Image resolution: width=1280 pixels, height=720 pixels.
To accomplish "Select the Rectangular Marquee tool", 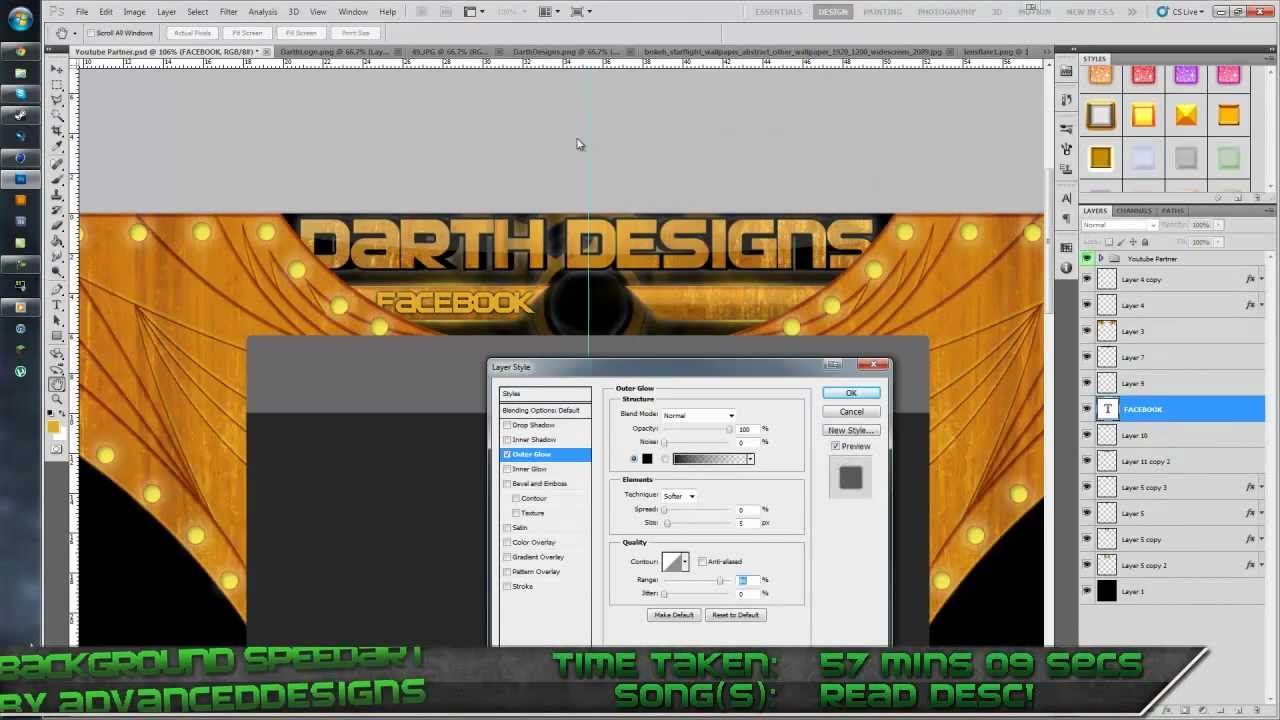I will pyautogui.click(x=57, y=86).
